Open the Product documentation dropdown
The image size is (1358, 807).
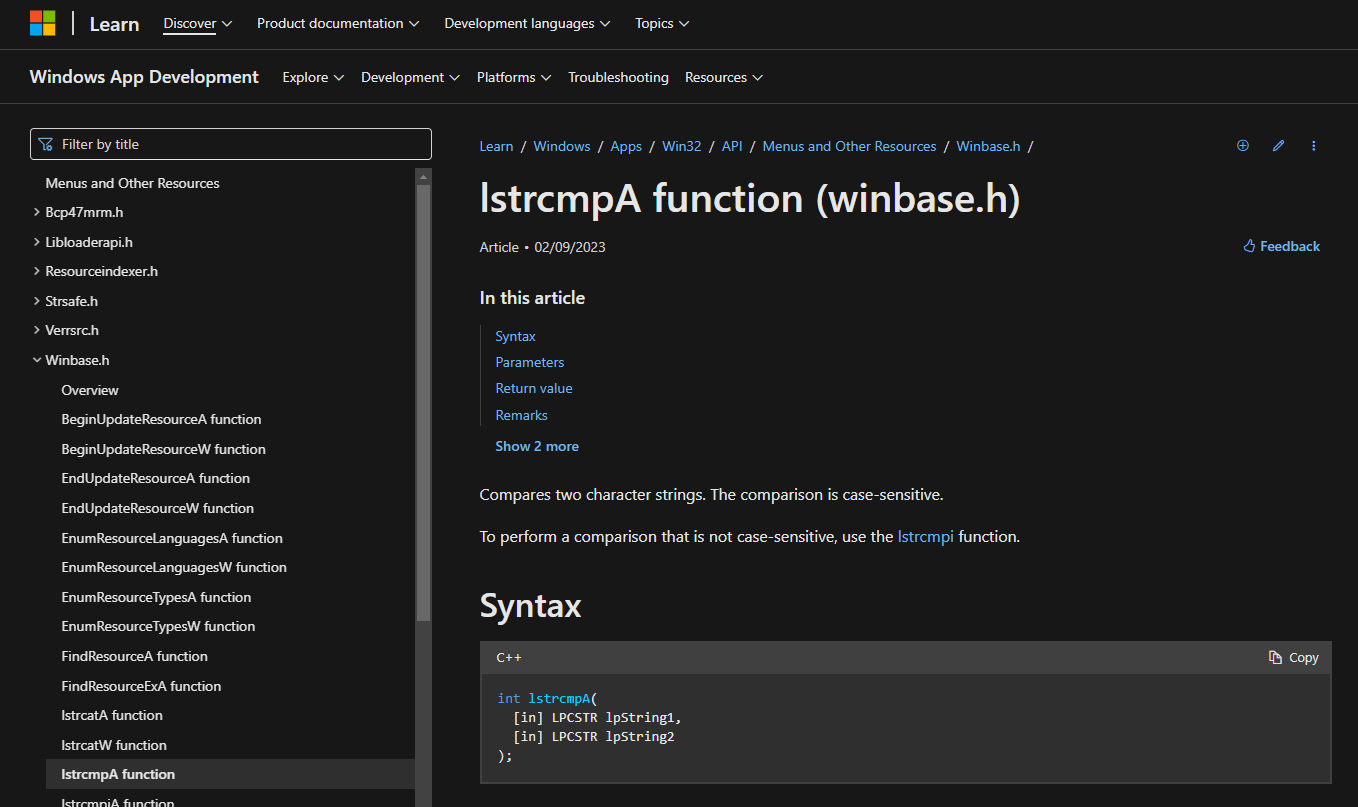338,23
